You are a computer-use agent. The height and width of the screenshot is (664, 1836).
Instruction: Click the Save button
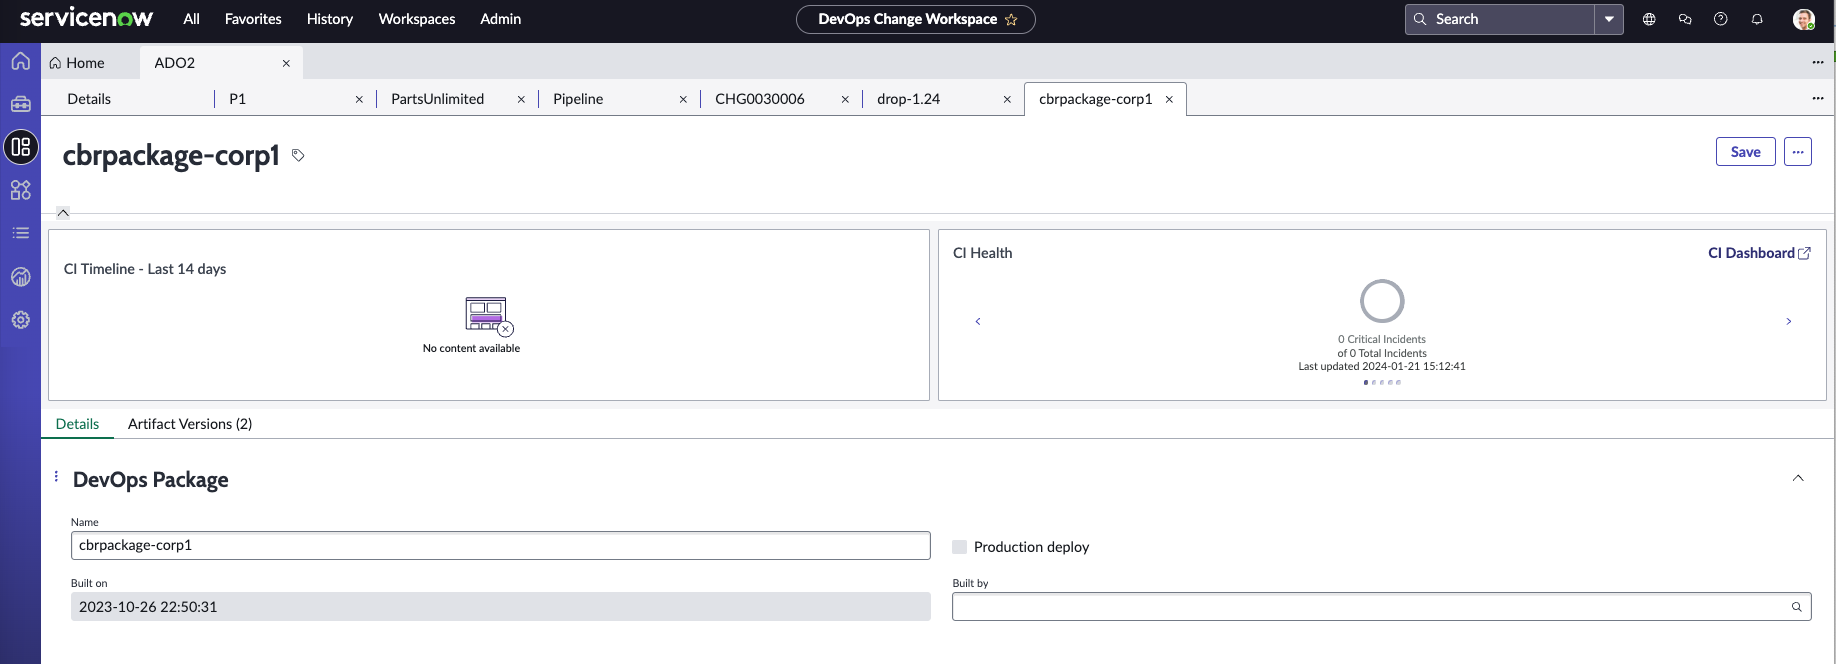point(1746,152)
